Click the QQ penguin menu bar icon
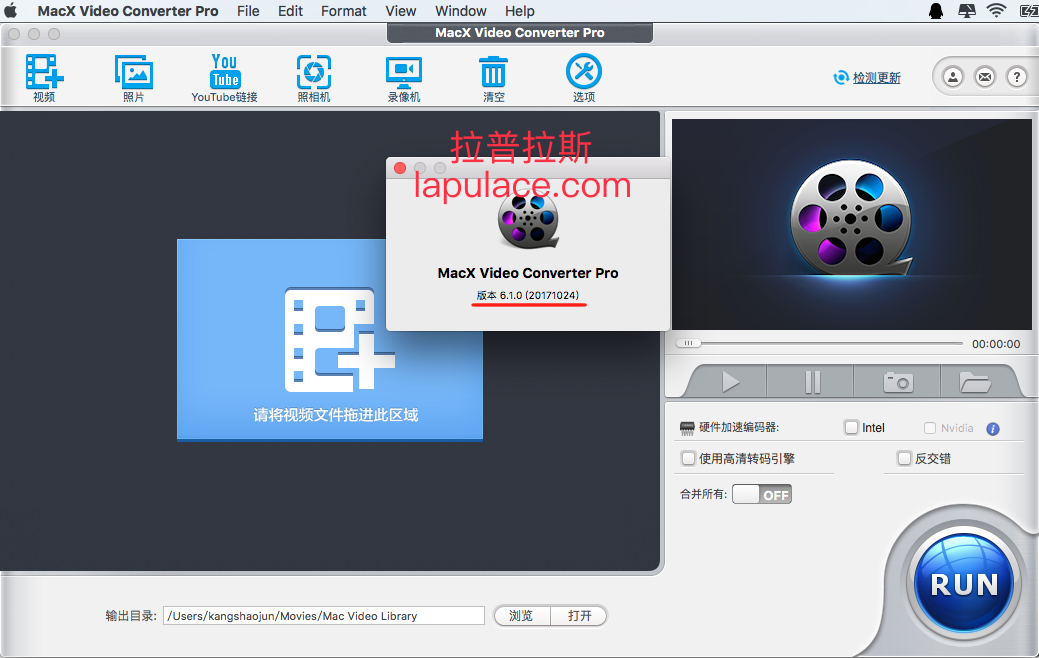Screen dimensions: 1039x658 tap(936, 11)
